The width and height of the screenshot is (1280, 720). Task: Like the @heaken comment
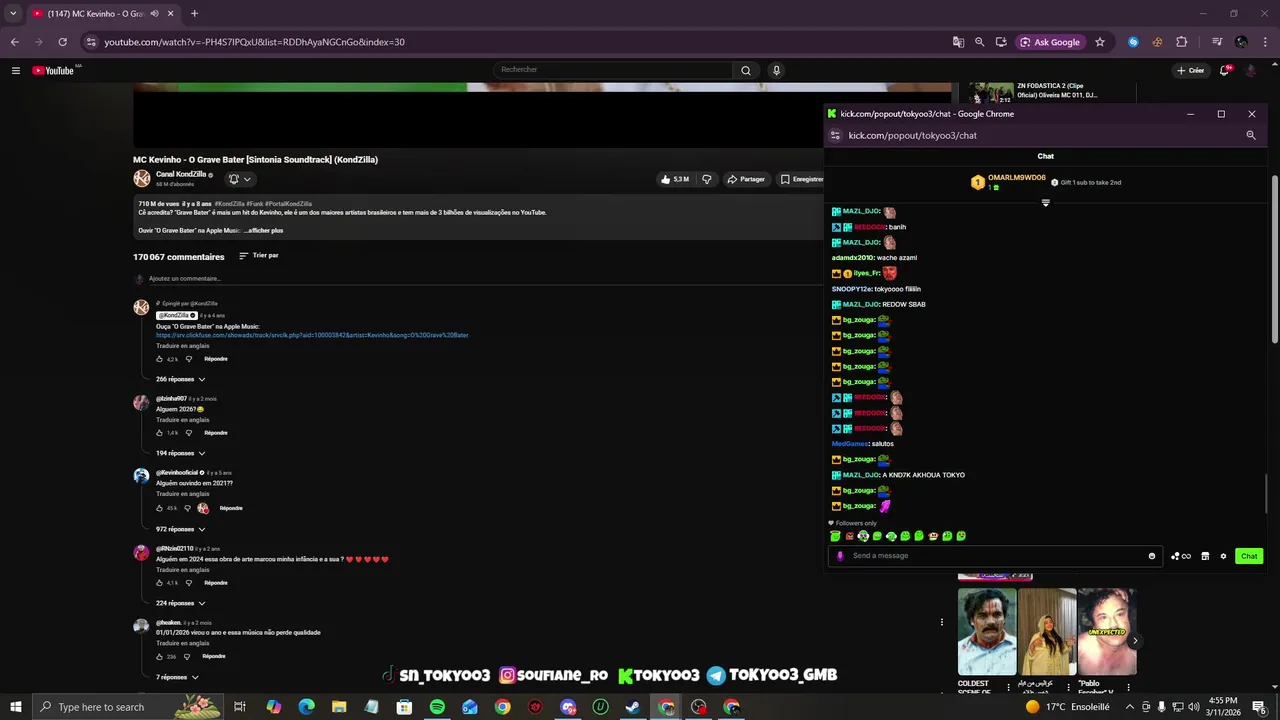(x=160, y=657)
